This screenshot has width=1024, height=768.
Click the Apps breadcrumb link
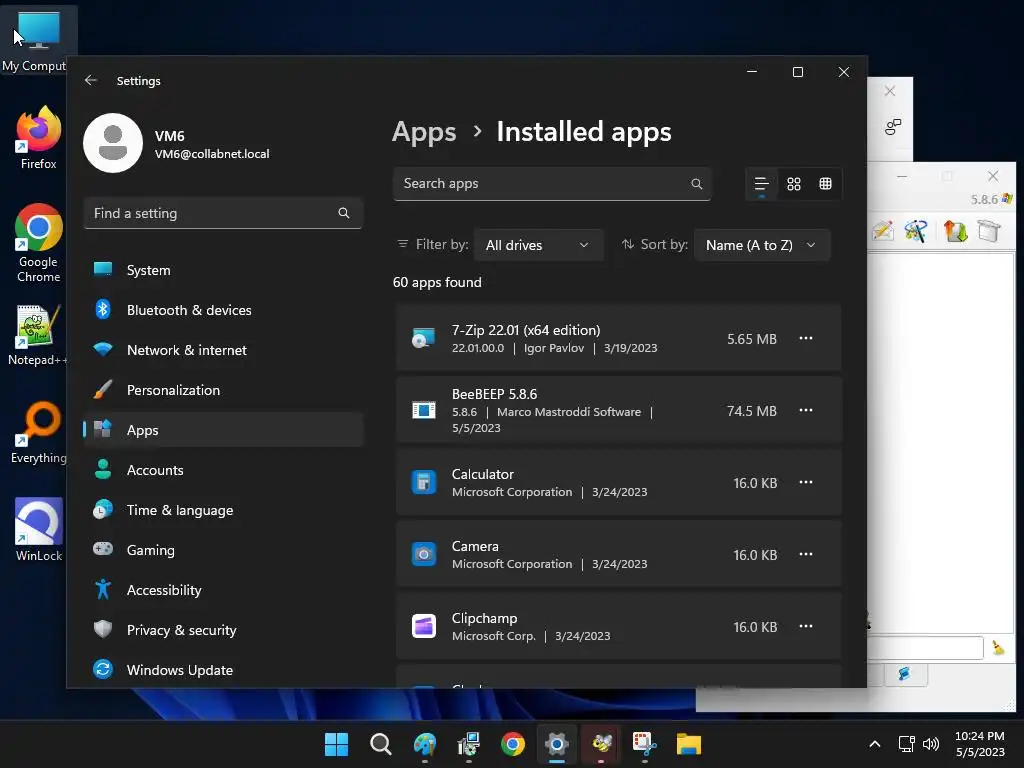[x=424, y=132]
